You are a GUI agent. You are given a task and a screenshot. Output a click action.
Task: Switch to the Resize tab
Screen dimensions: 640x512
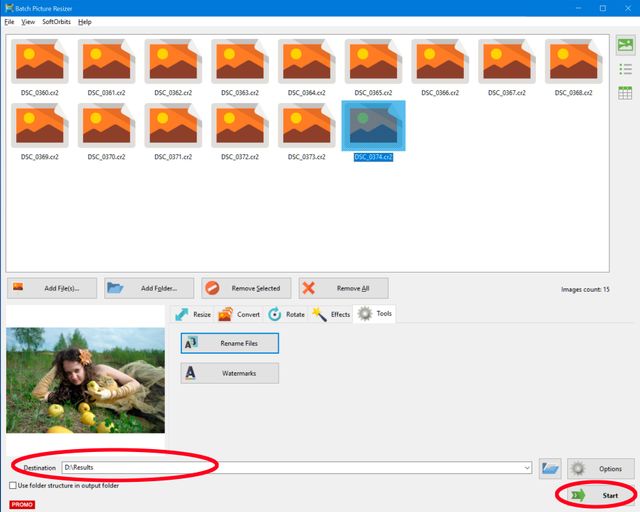(x=193, y=314)
